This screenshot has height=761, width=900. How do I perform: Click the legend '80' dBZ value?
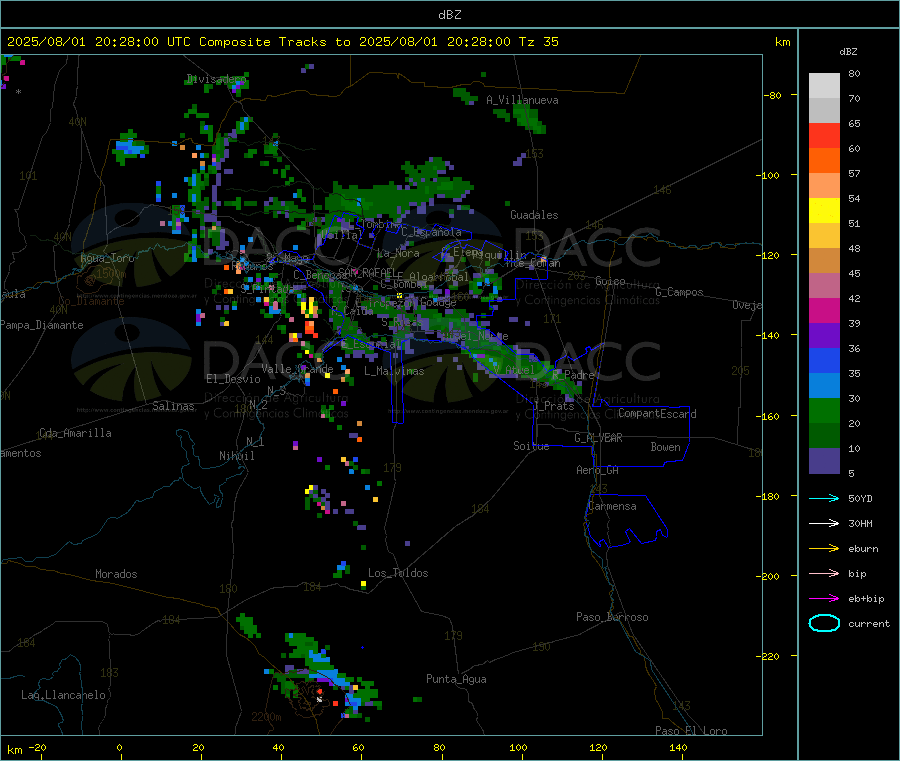[854, 73]
